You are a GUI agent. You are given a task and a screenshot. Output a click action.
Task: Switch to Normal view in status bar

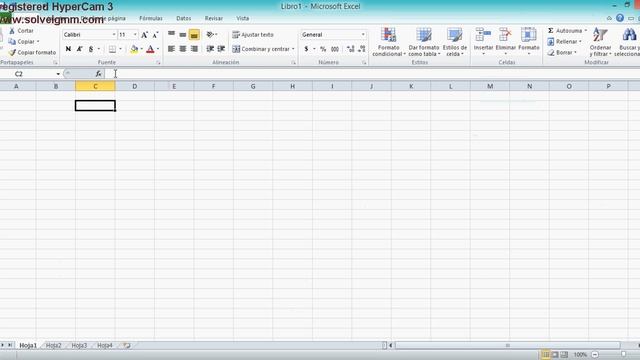pos(545,355)
